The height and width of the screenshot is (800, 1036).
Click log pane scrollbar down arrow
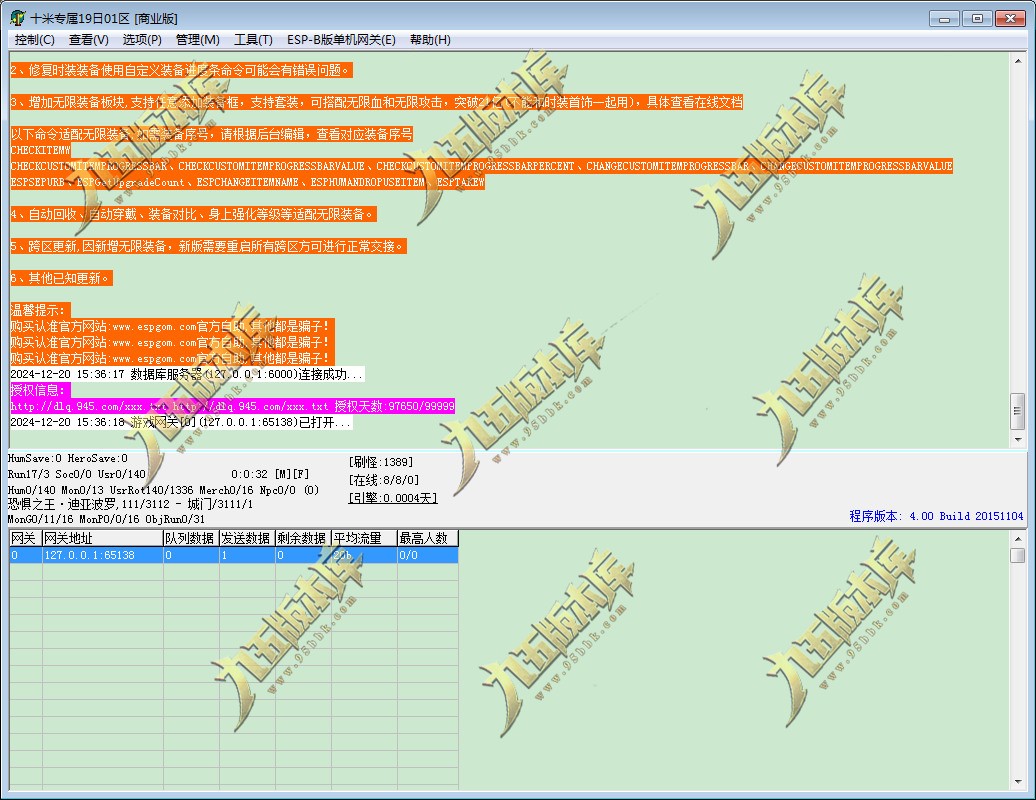point(1018,439)
